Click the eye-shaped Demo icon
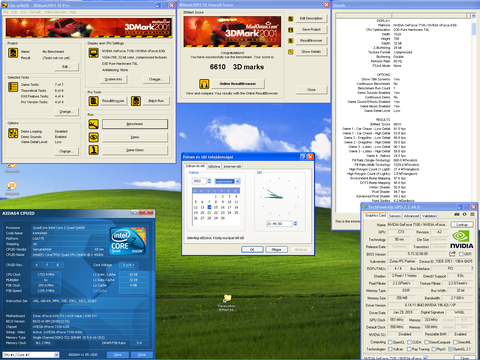Screen dimensions: 480x360 [x=94, y=137]
